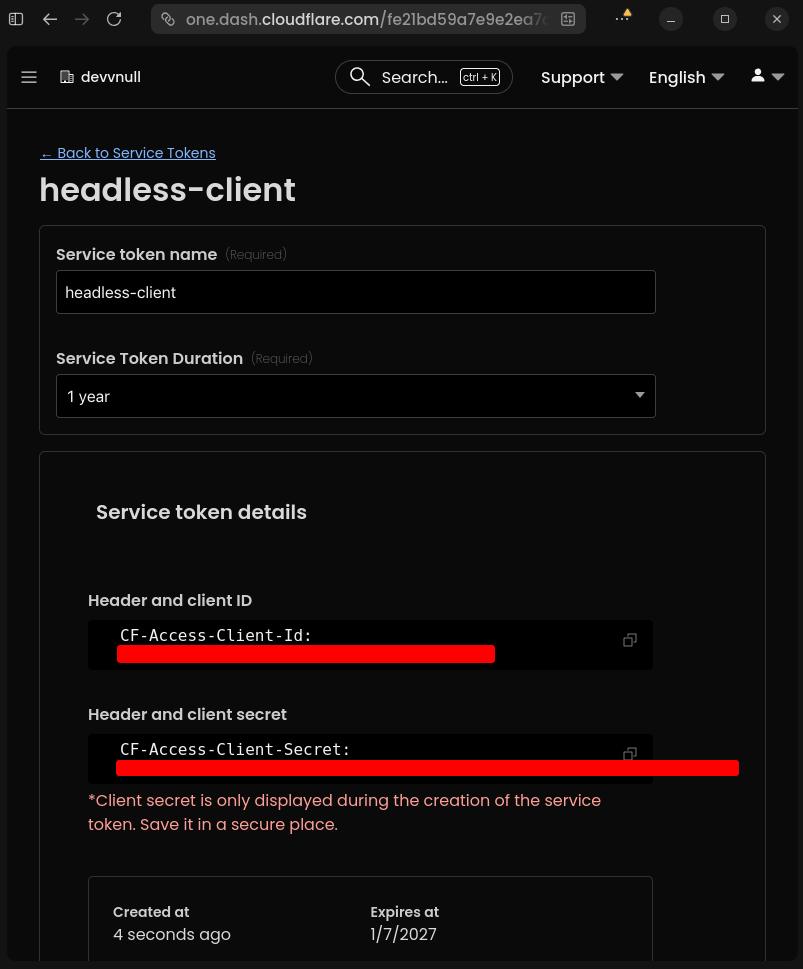Viewport: 803px width, 969px height.
Task: Copy the CF-Access-Client-Secret value
Action: (629, 754)
